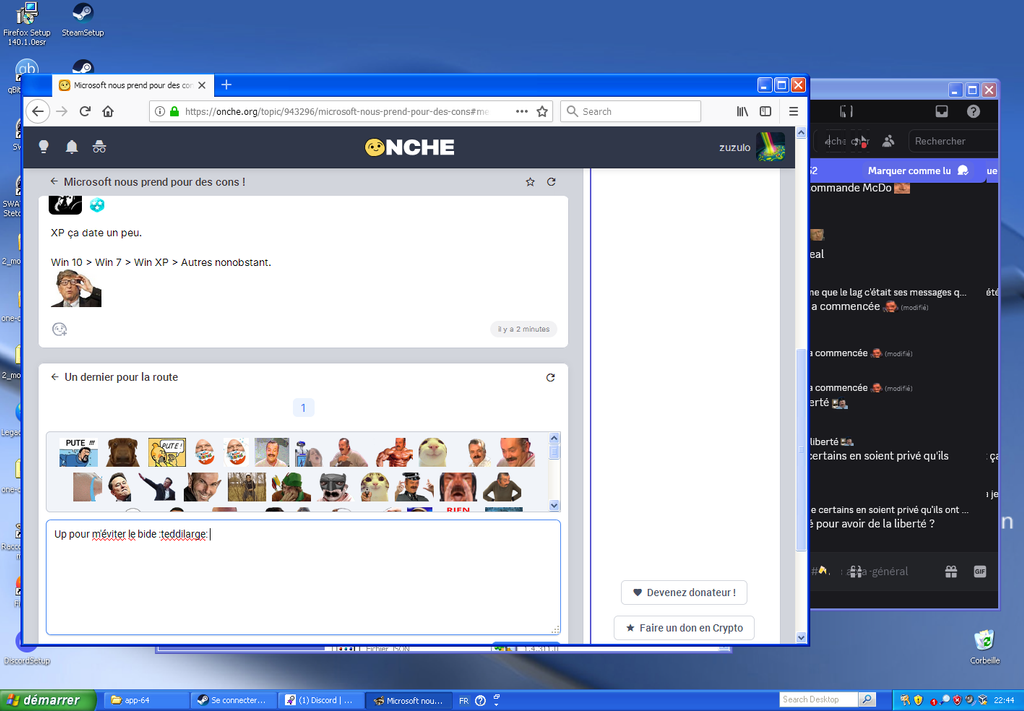Click 'Marquer comme lu' in Discord

tap(918, 170)
